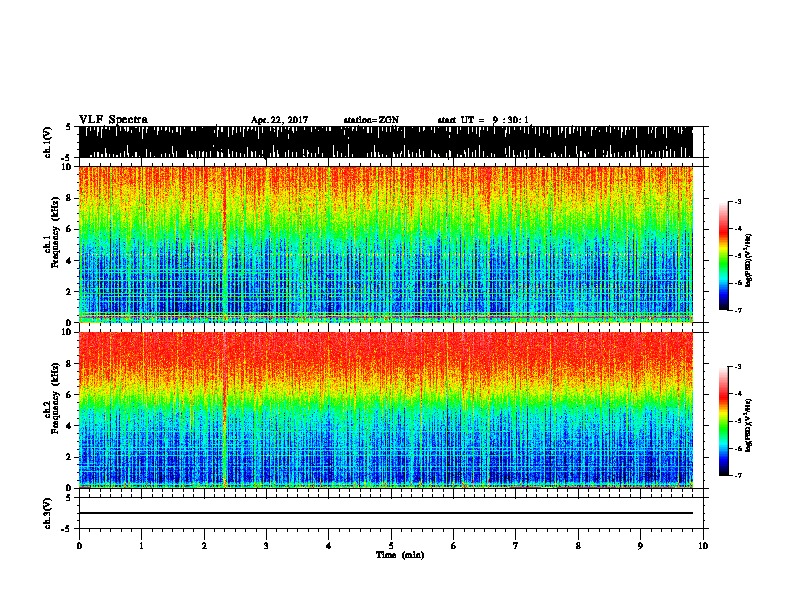792x612 pixels.
Task: Click time axis tick label "0"
Action: 79,546
